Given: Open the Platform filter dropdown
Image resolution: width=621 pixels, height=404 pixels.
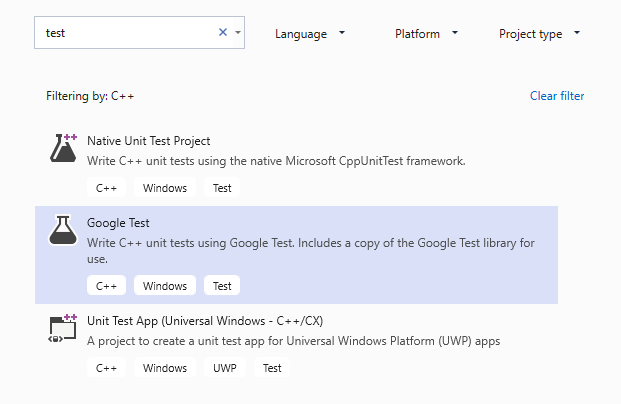Looking at the screenshot, I should coord(426,34).
